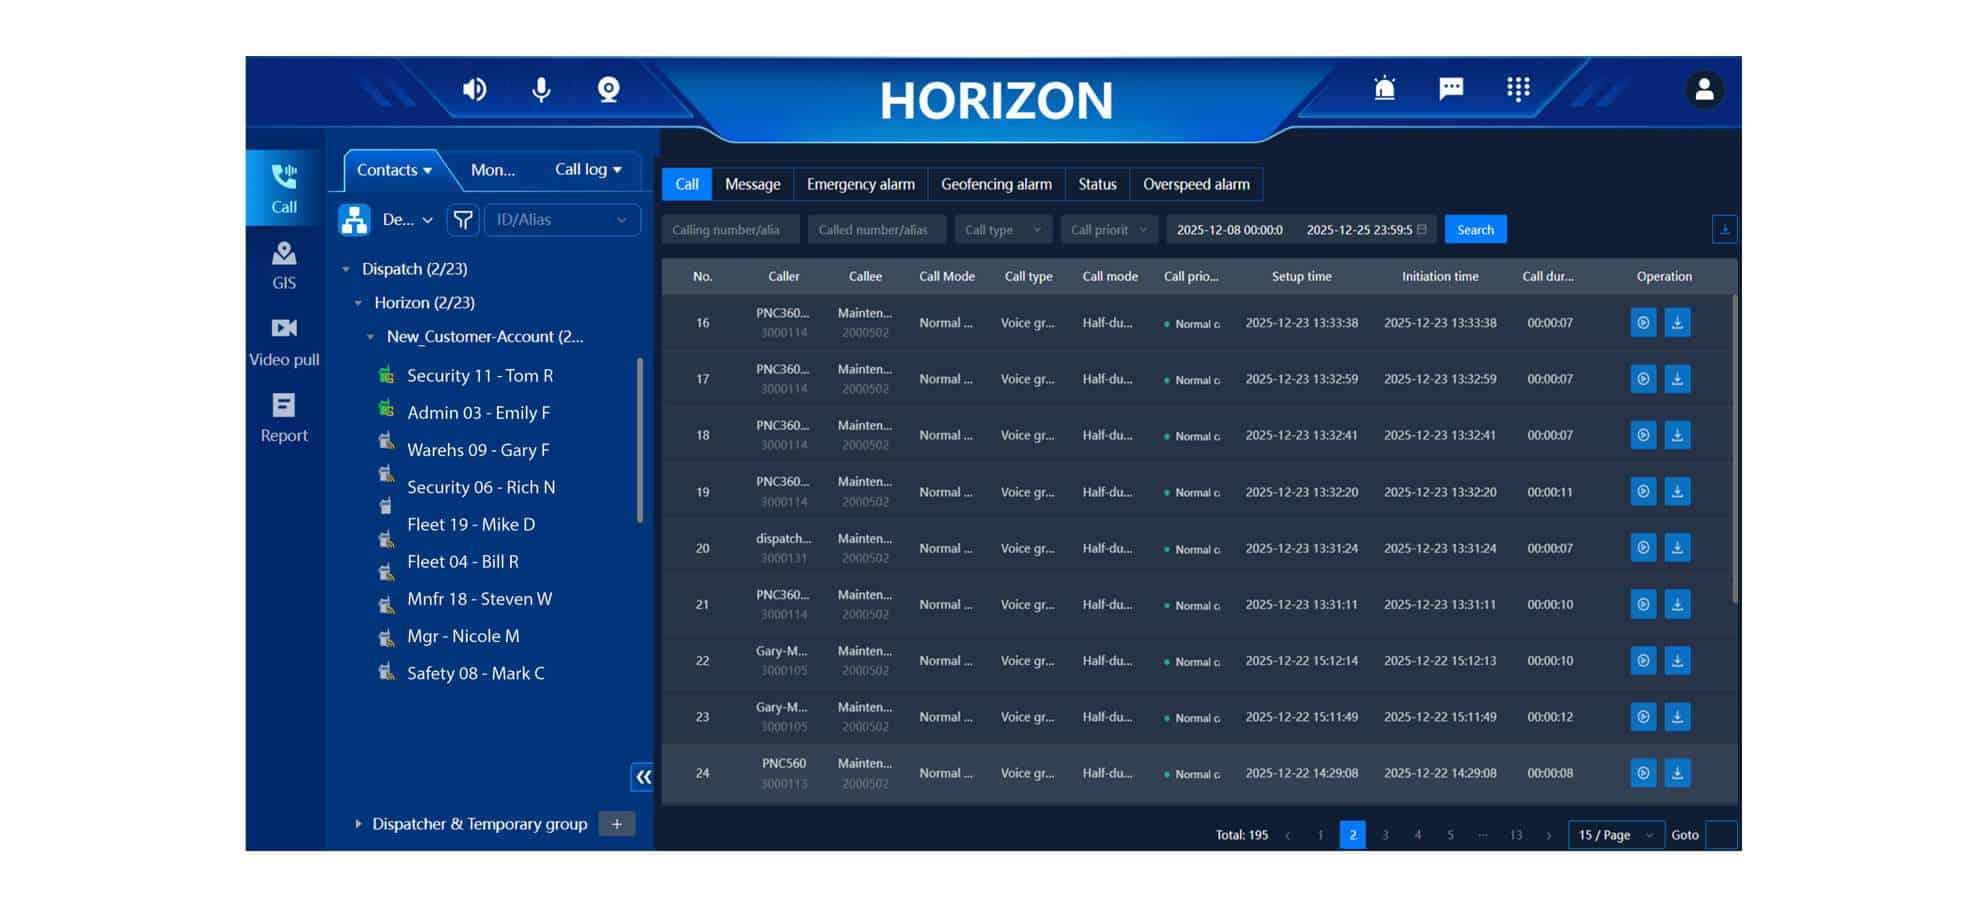Switch to the Geofencing alarm tab
1980x900 pixels.
[996, 184]
